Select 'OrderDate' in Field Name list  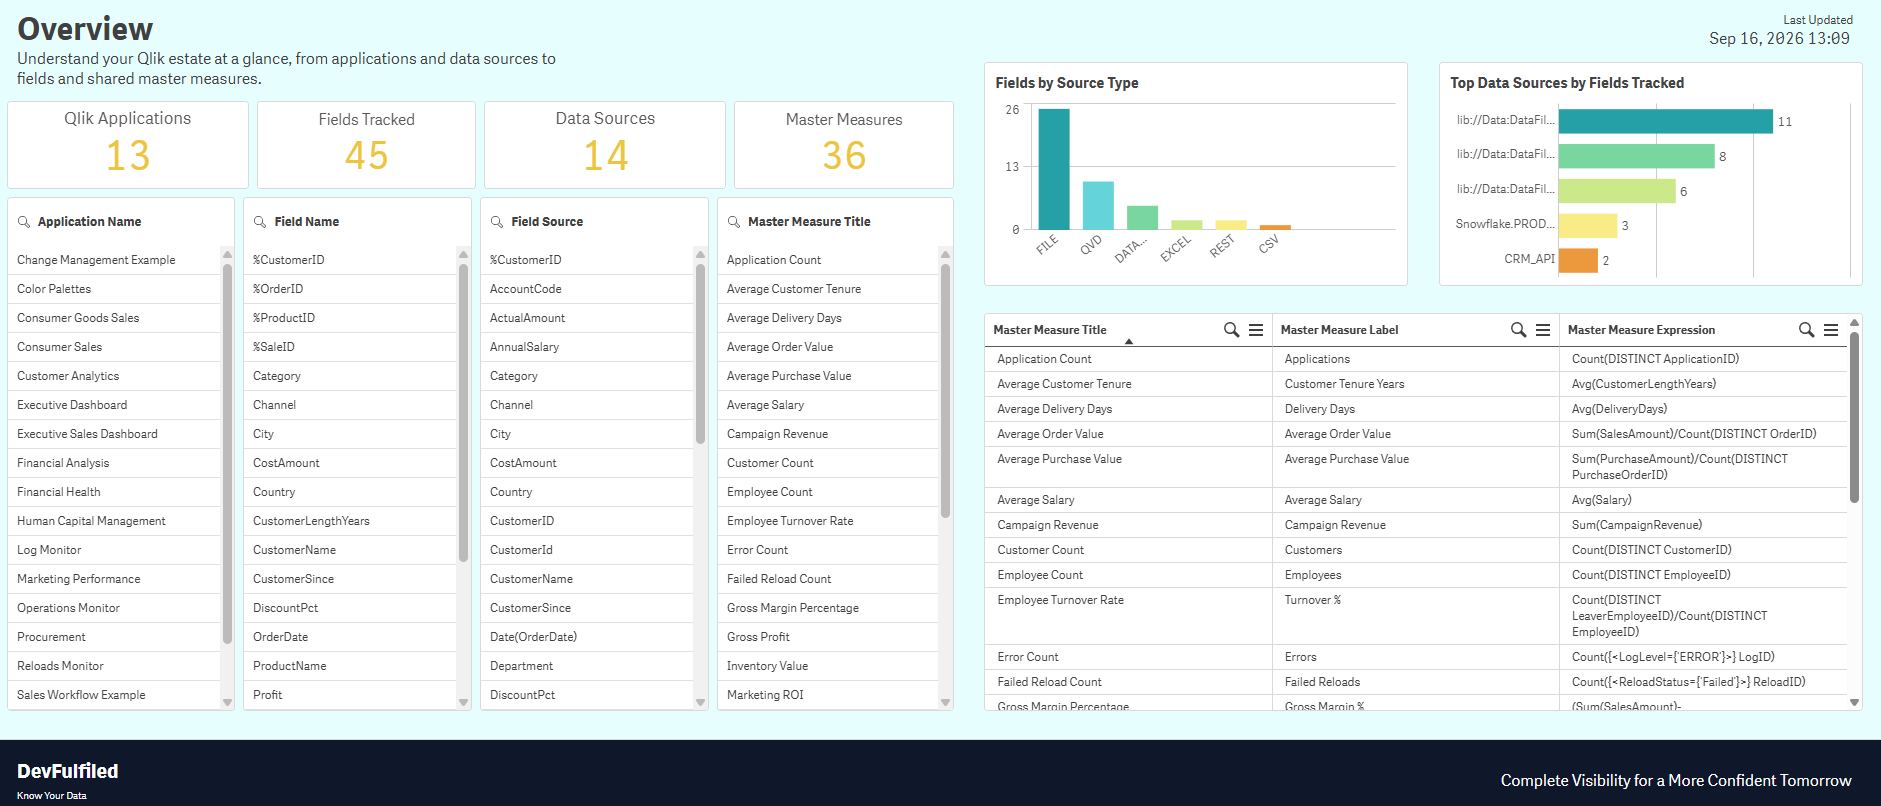coord(350,637)
